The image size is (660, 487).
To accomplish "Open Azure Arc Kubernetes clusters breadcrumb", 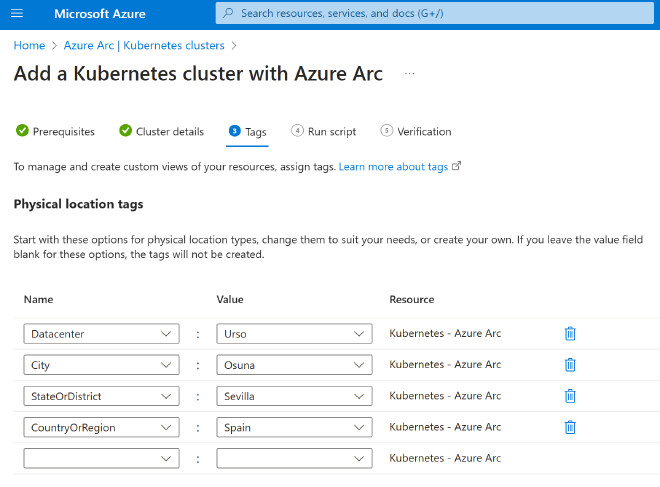I will click(x=144, y=45).
